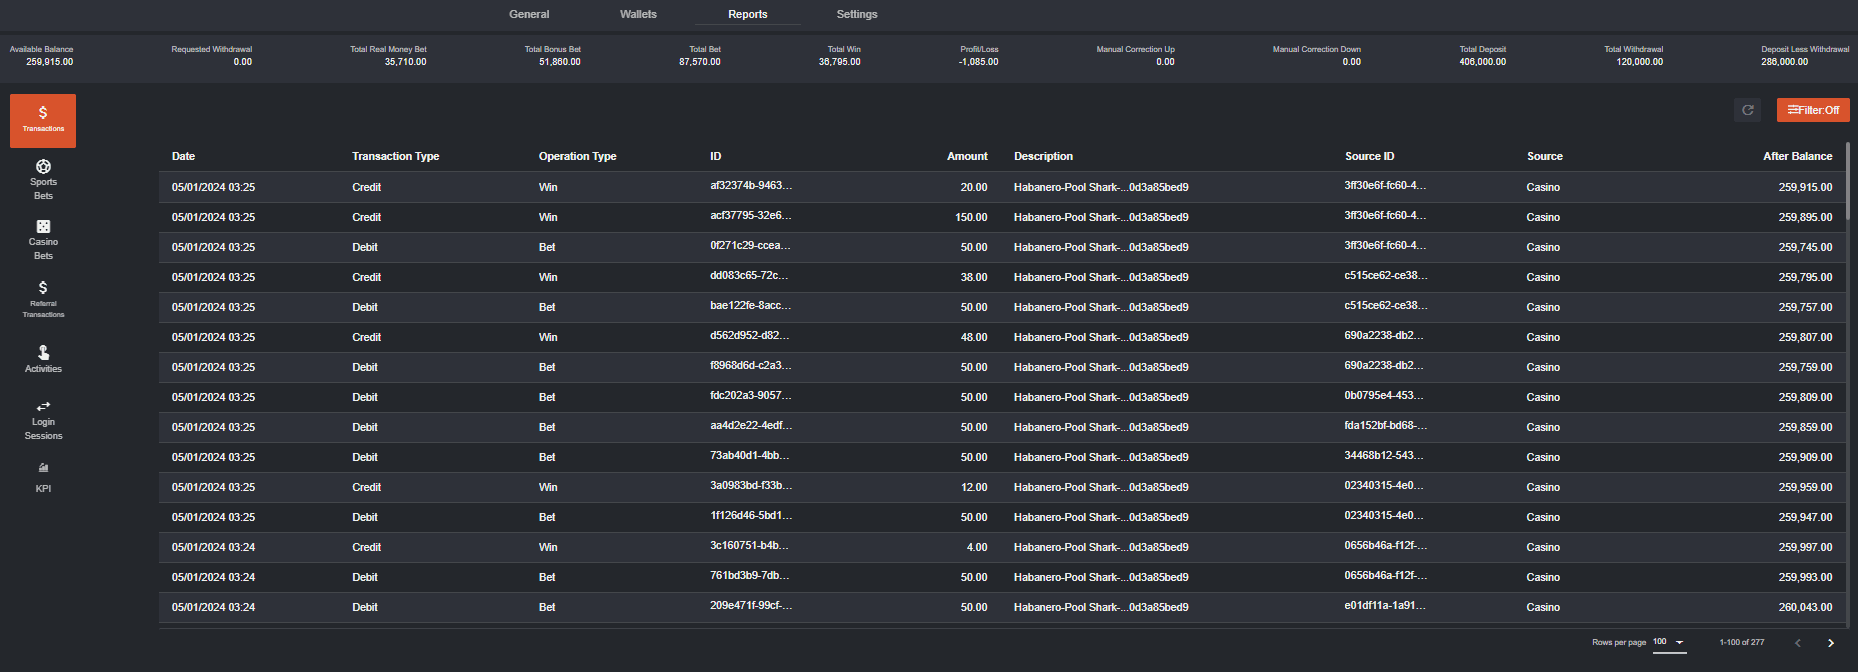The image size is (1858, 672).
Task: Select transaction ID 761bd3b9-7db…
Action: tap(749, 576)
